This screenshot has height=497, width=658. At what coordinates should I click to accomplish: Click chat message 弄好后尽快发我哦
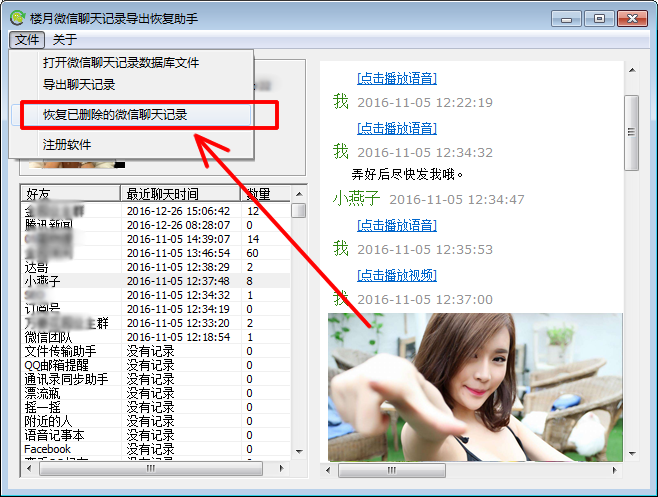[x=407, y=174]
